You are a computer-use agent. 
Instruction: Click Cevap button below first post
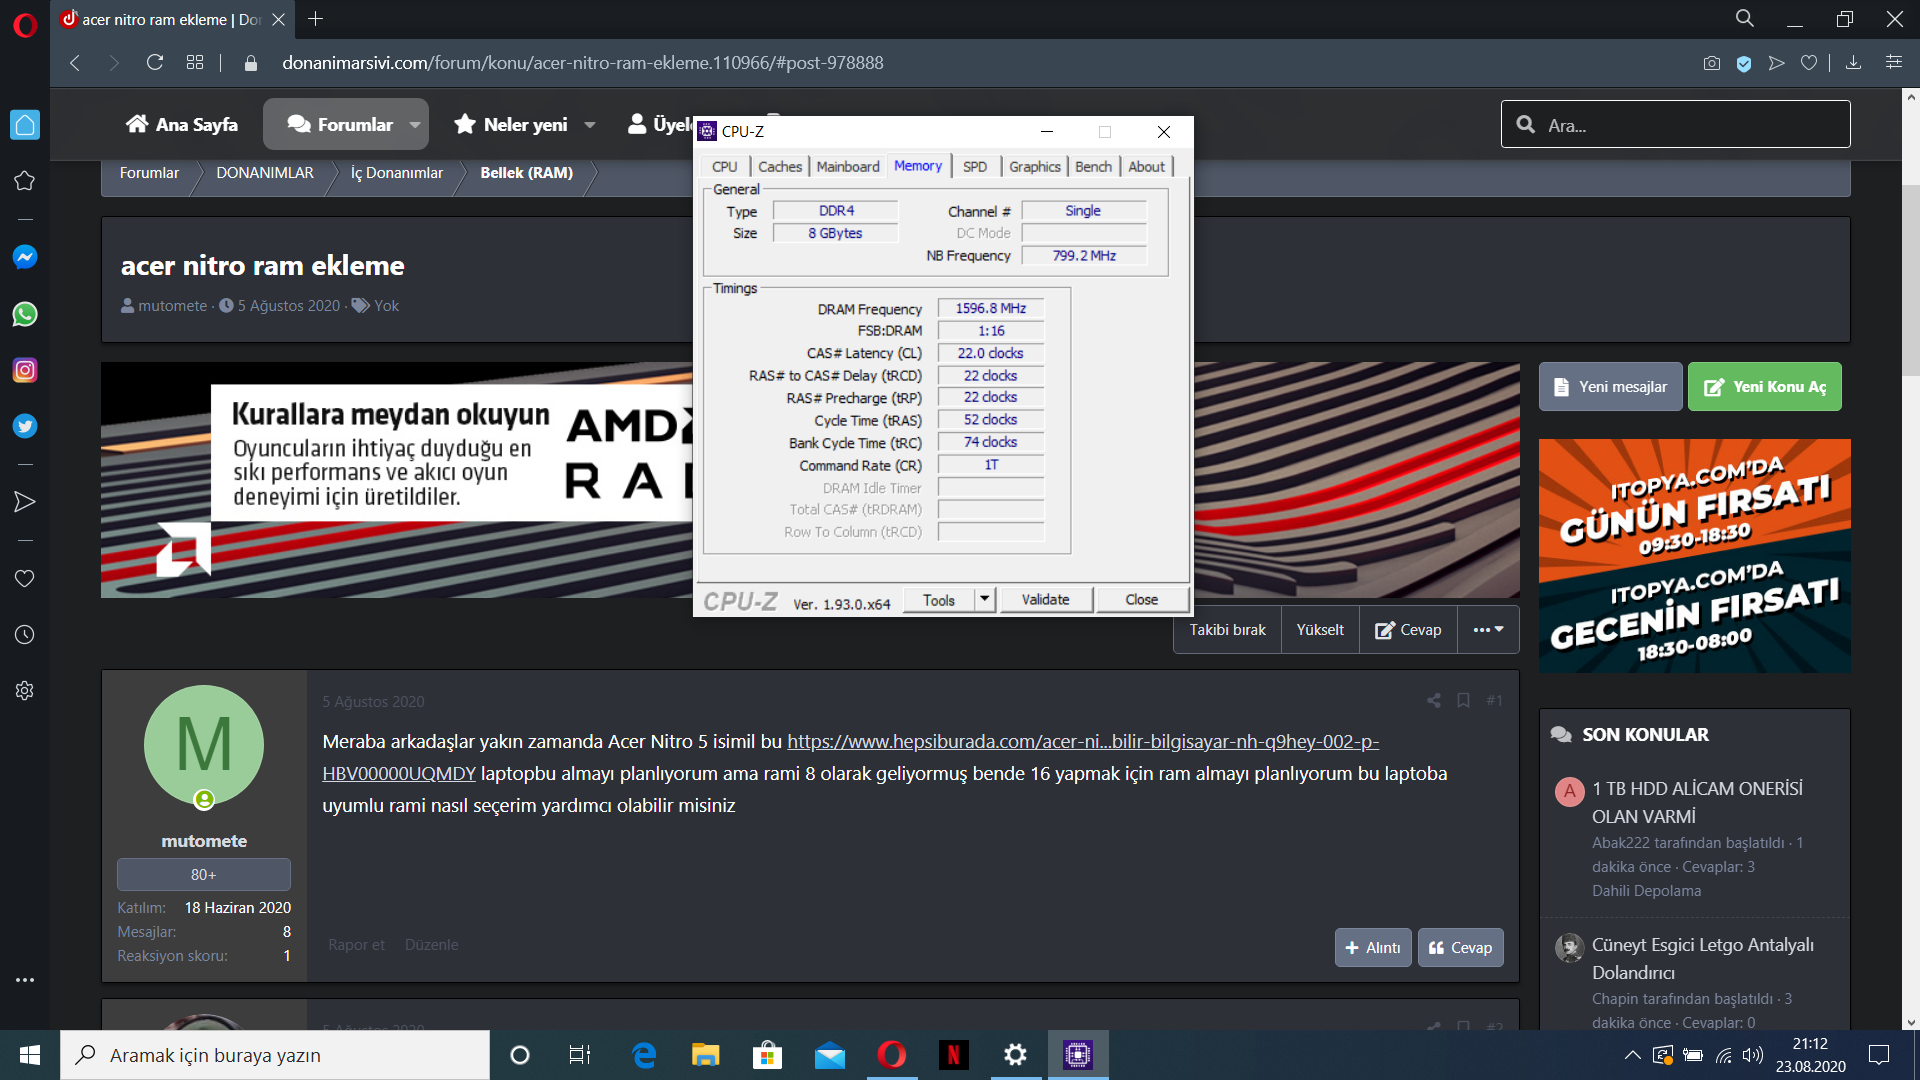tap(1460, 948)
